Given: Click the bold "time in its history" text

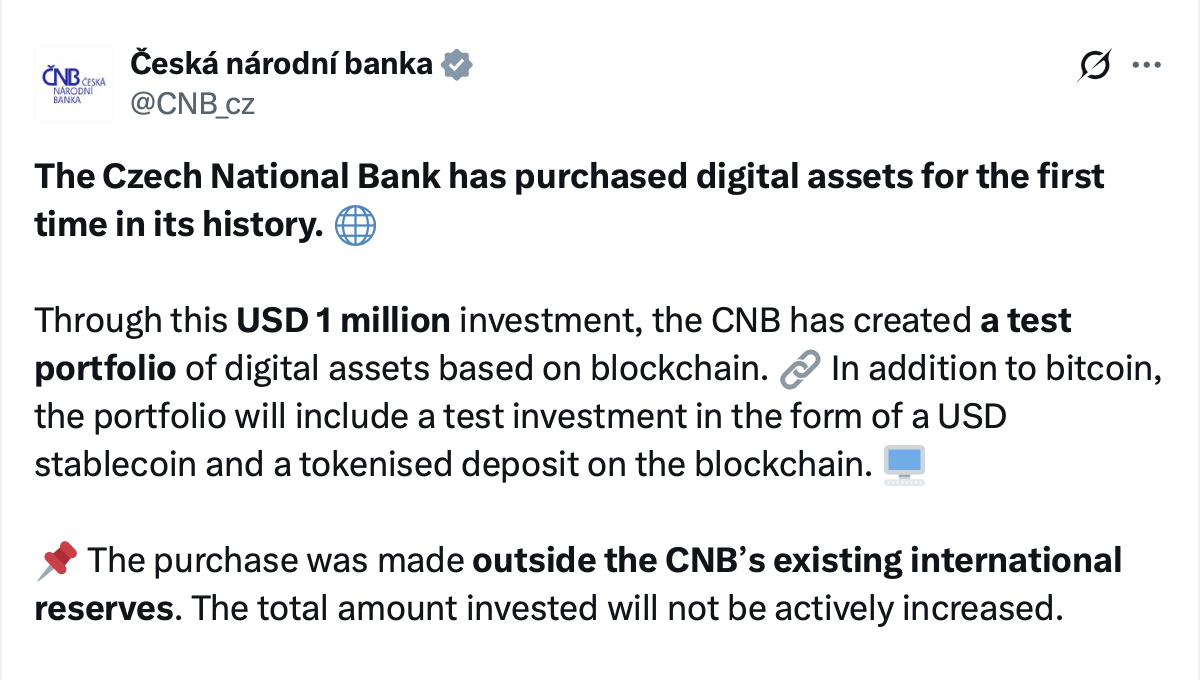Looking at the screenshot, I should [x=179, y=227].
